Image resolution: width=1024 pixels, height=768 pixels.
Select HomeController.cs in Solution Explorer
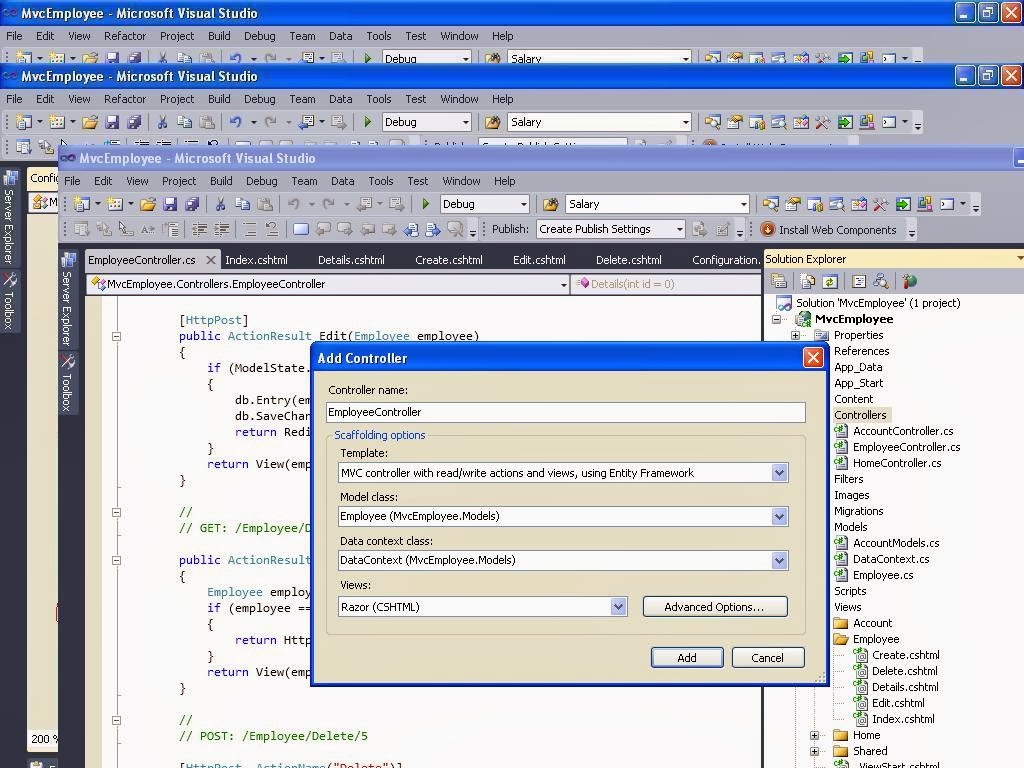pos(897,464)
